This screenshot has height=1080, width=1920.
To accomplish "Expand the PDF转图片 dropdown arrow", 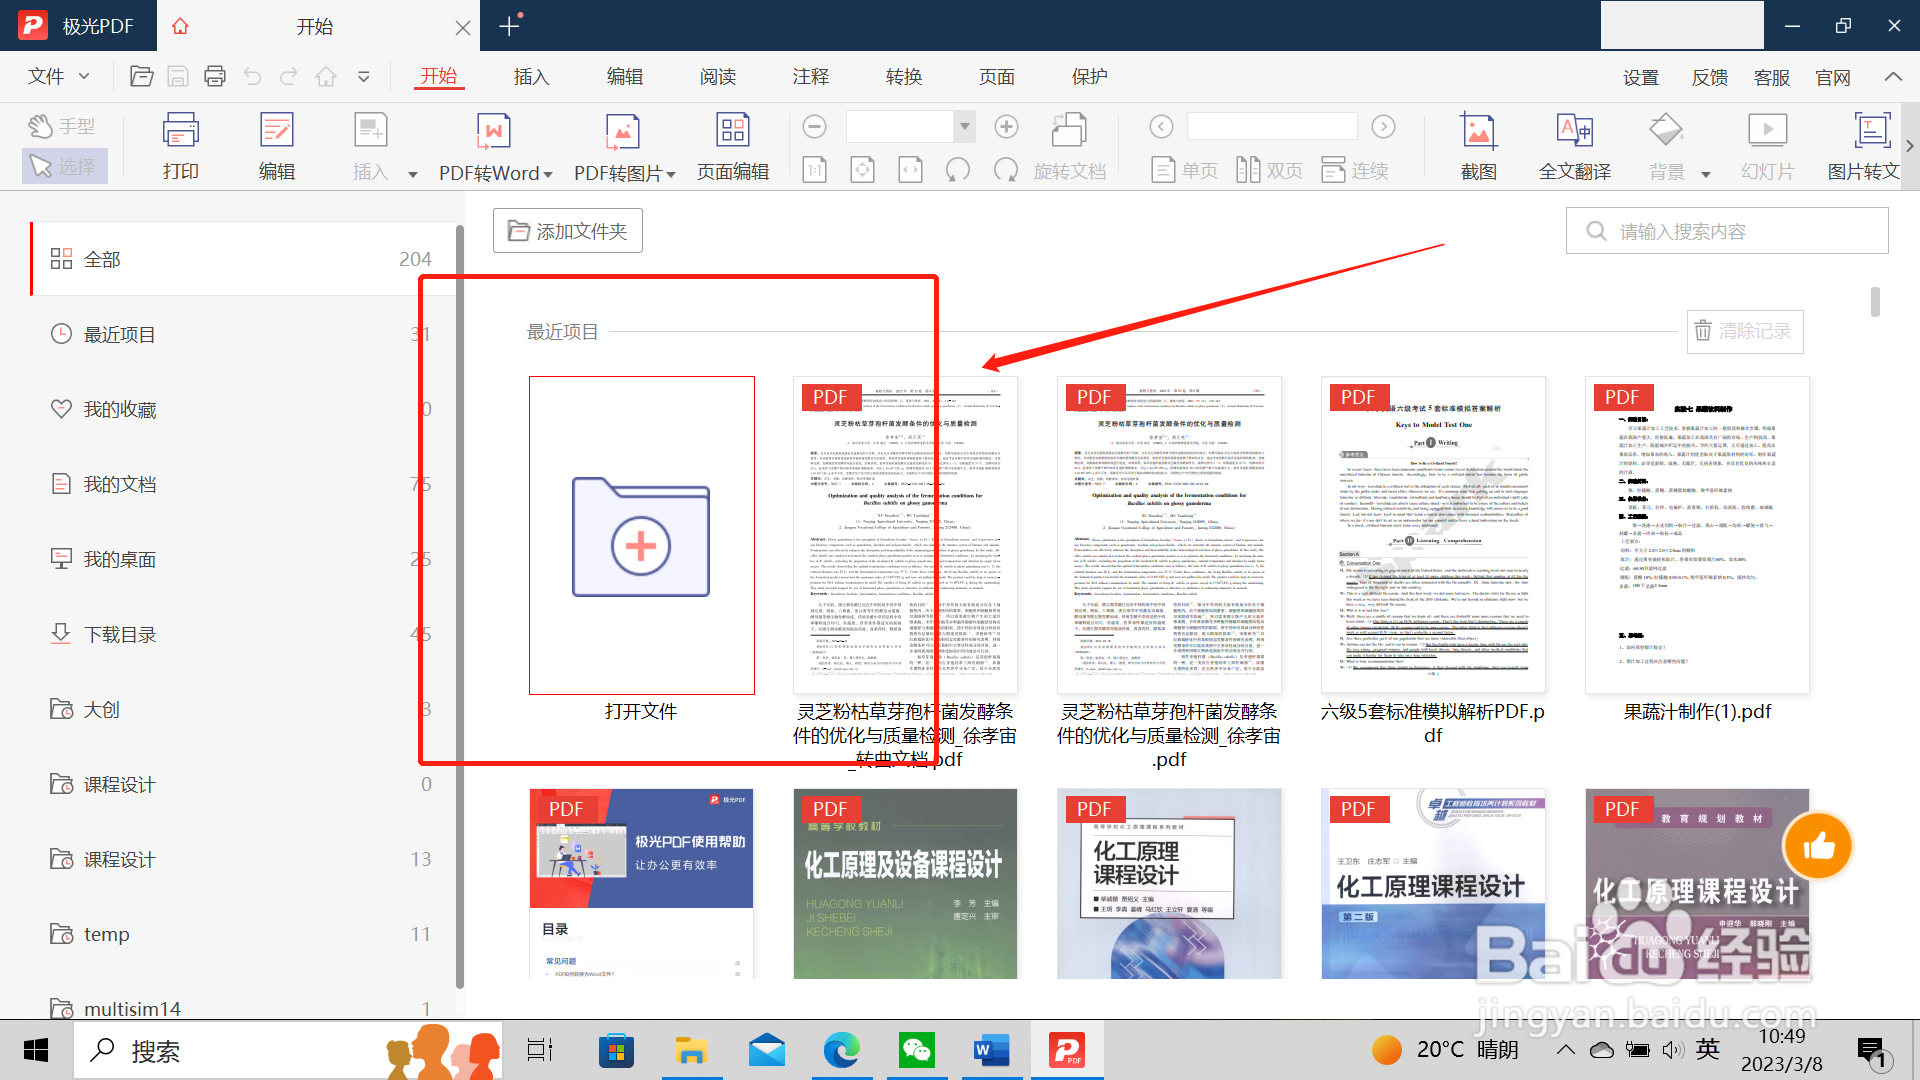I will tap(671, 174).
